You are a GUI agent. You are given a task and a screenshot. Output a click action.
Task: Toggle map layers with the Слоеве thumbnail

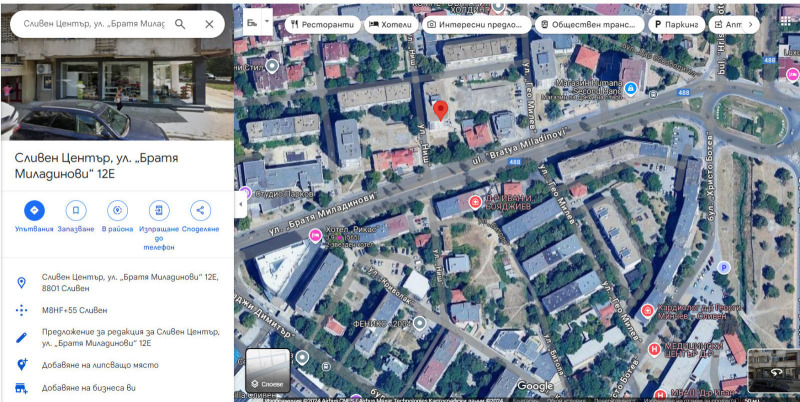click(x=268, y=370)
